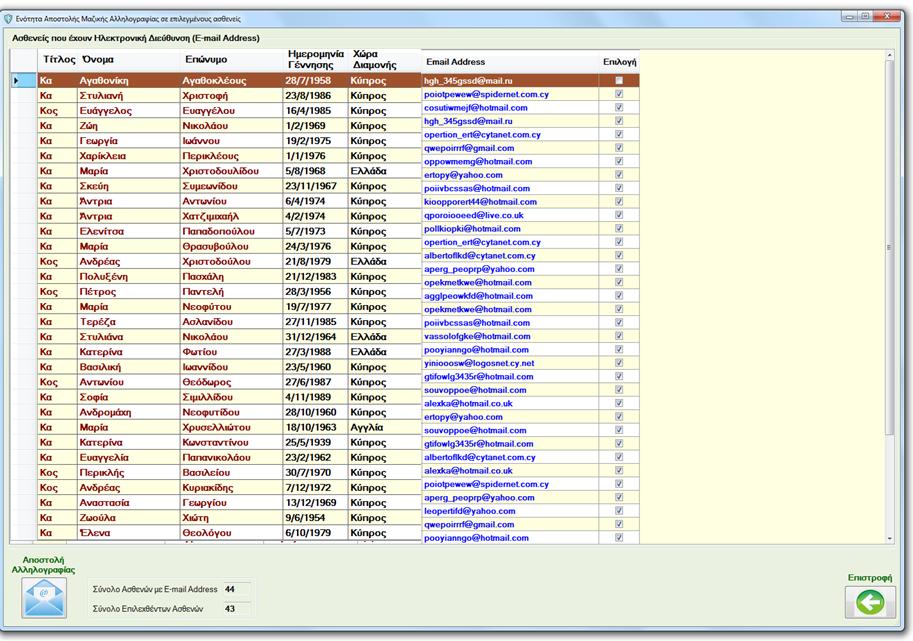The width and height of the screenshot is (913, 641).
Task: Select the email vassolofgke@hotmail.com
Action: 477,337
